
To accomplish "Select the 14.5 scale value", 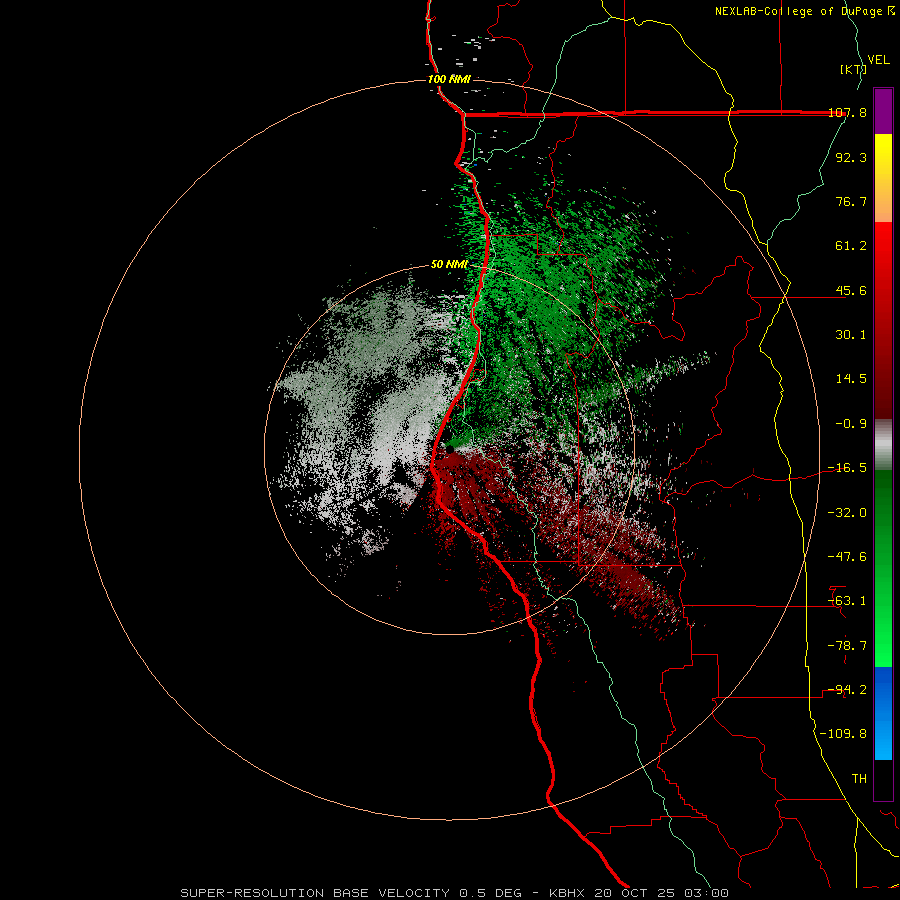I will point(851,379).
